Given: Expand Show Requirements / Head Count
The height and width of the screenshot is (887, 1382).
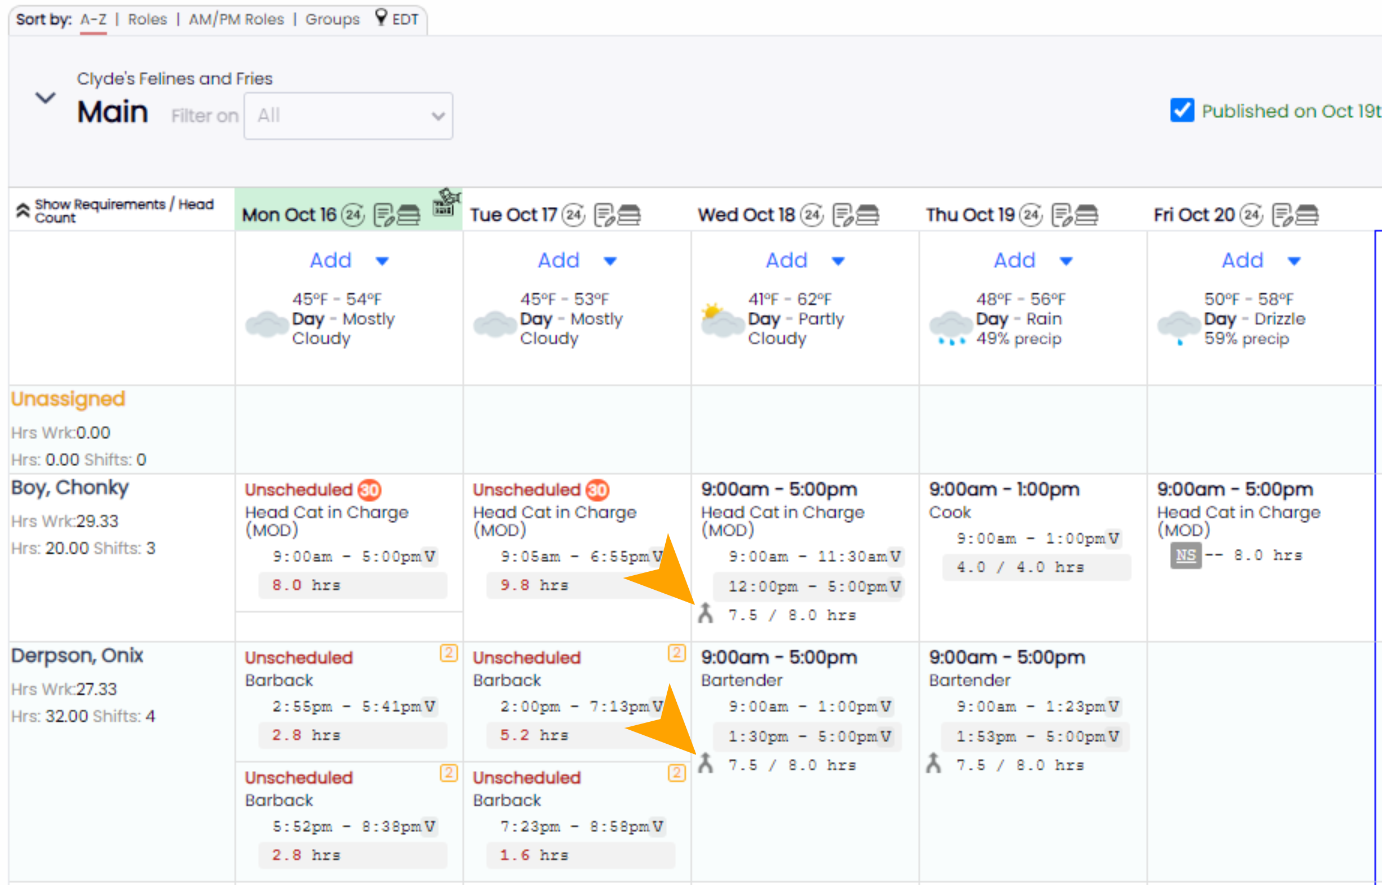Looking at the screenshot, I should pos(115,210).
